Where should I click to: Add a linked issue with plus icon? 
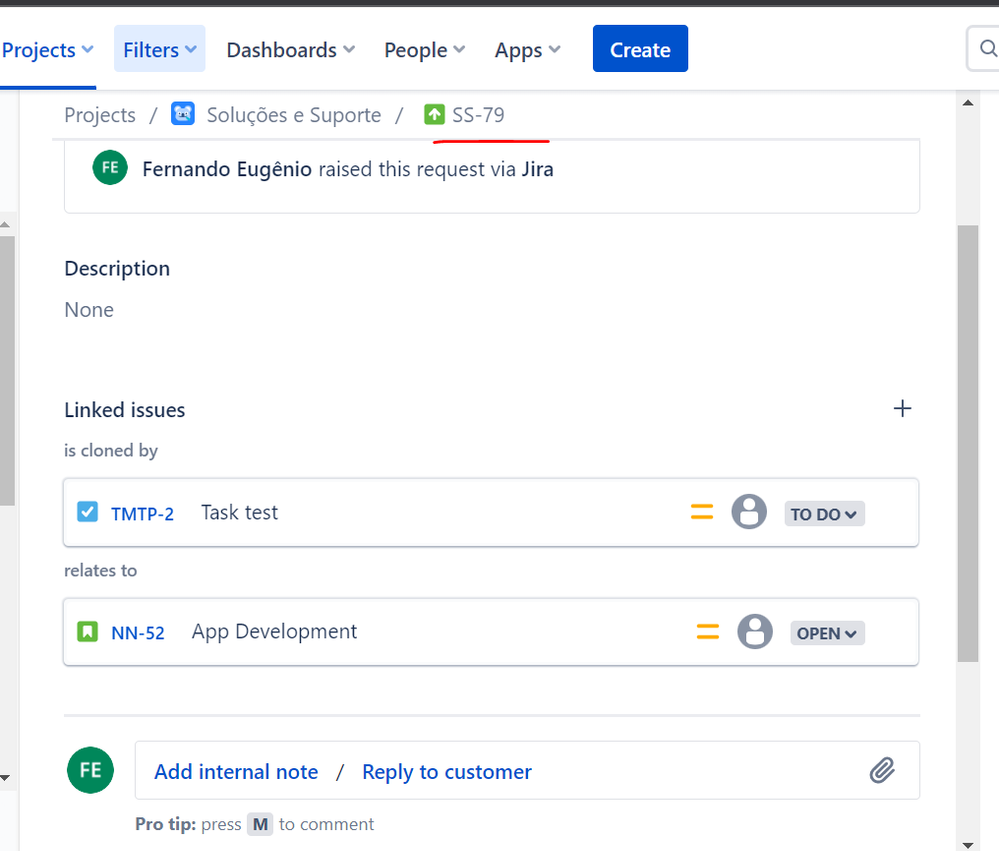(x=902, y=408)
